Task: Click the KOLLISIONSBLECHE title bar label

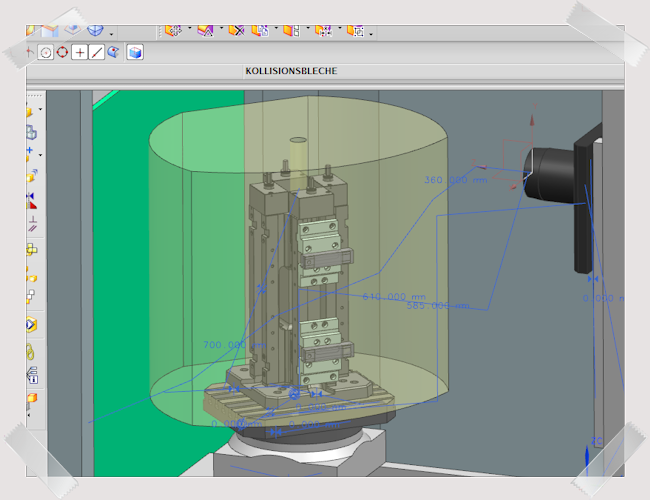Action: [x=290, y=71]
